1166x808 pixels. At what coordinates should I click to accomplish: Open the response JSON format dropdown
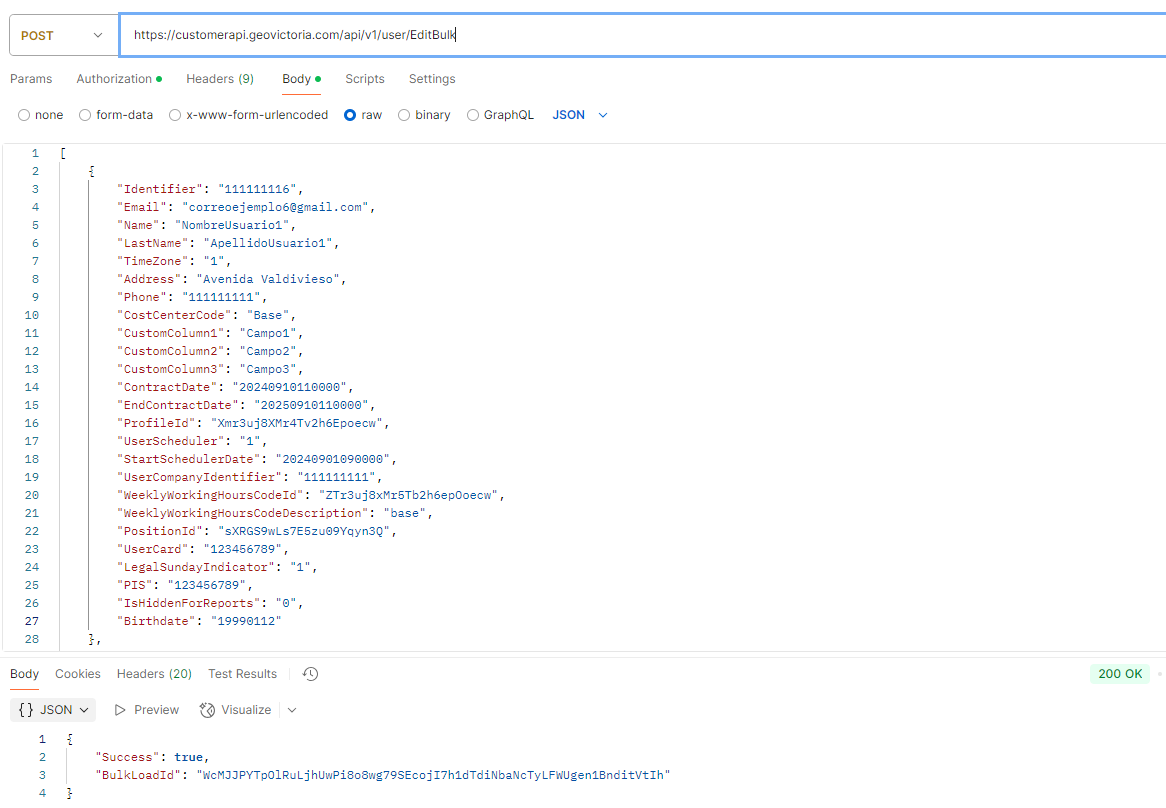(55, 710)
